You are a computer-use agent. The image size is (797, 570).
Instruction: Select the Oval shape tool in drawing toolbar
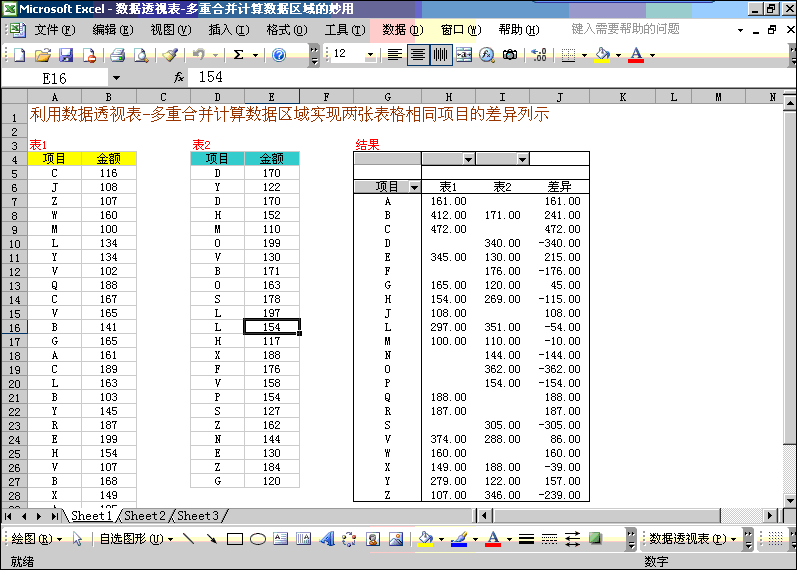[257, 539]
